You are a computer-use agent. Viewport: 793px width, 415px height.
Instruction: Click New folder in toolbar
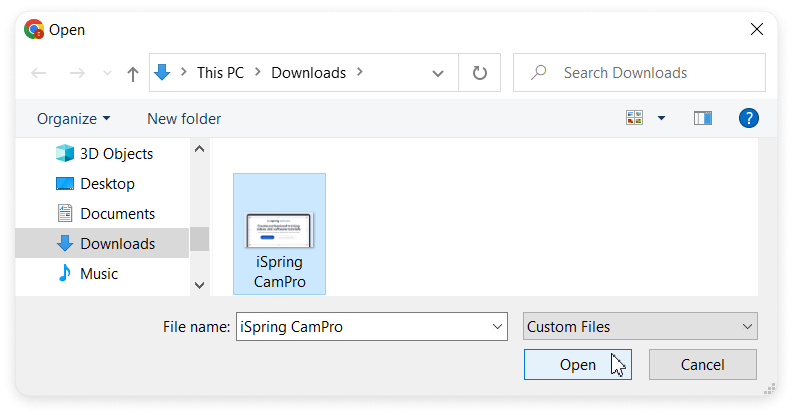[184, 118]
